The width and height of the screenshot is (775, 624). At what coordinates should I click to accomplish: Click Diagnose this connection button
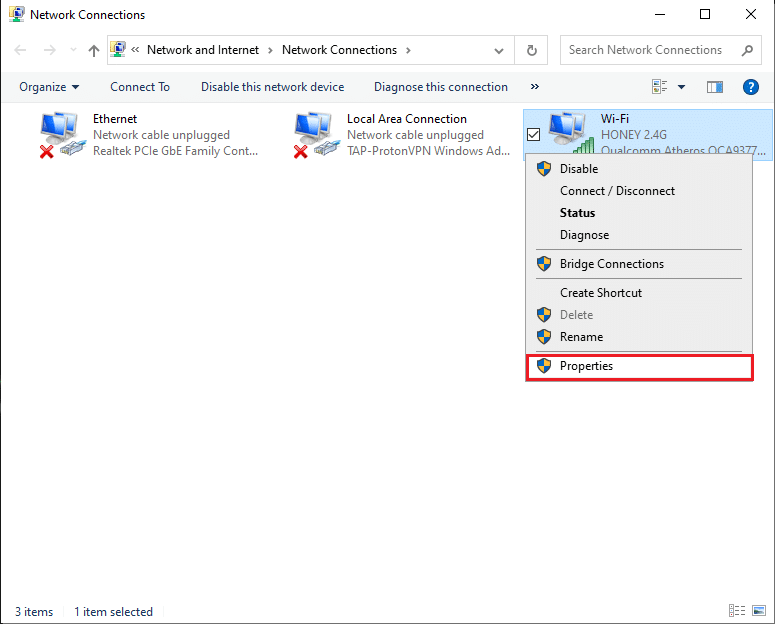point(441,87)
